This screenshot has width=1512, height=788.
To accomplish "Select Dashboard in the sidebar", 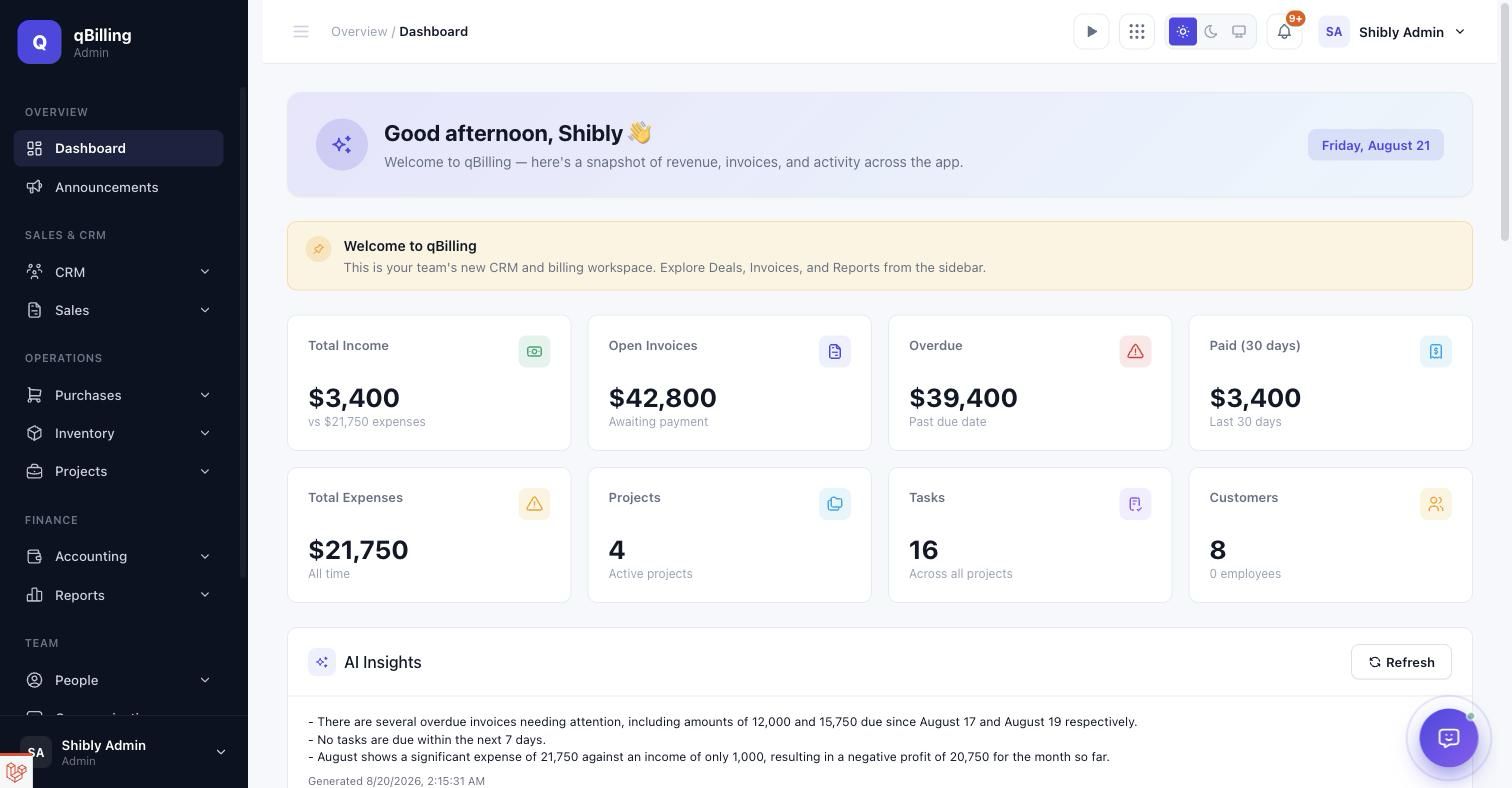I will click(x=118, y=148).
